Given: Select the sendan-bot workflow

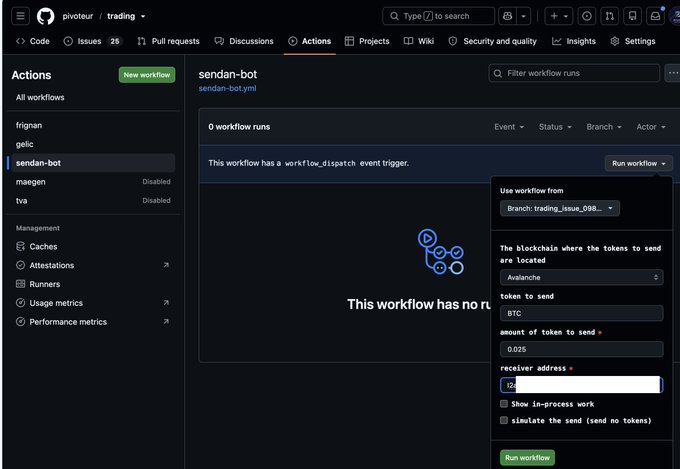Looking at the screenshot, I should click(x=93, y=163).
